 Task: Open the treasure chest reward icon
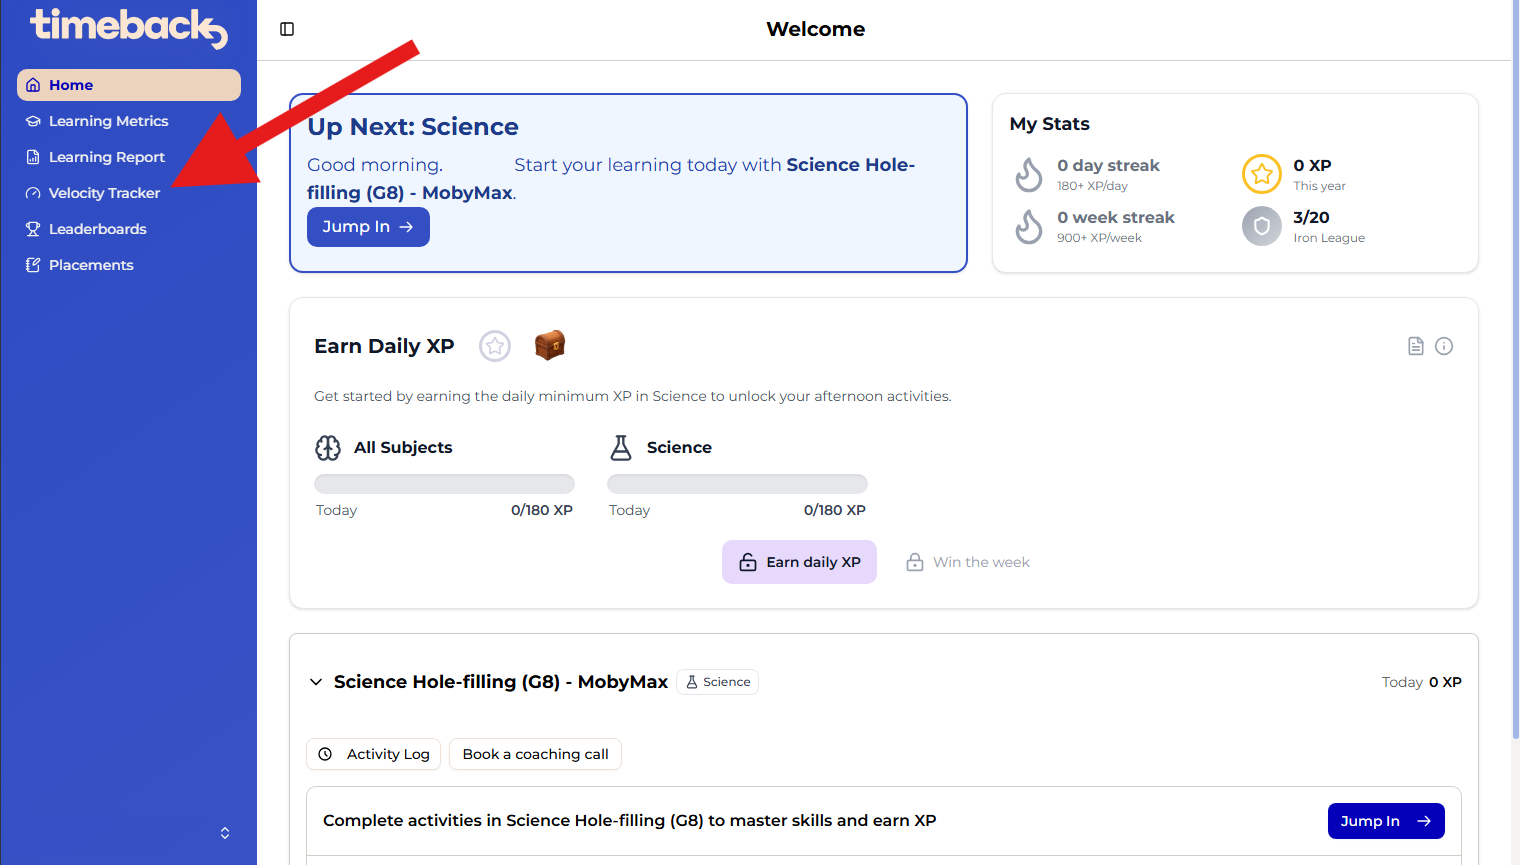550,345
